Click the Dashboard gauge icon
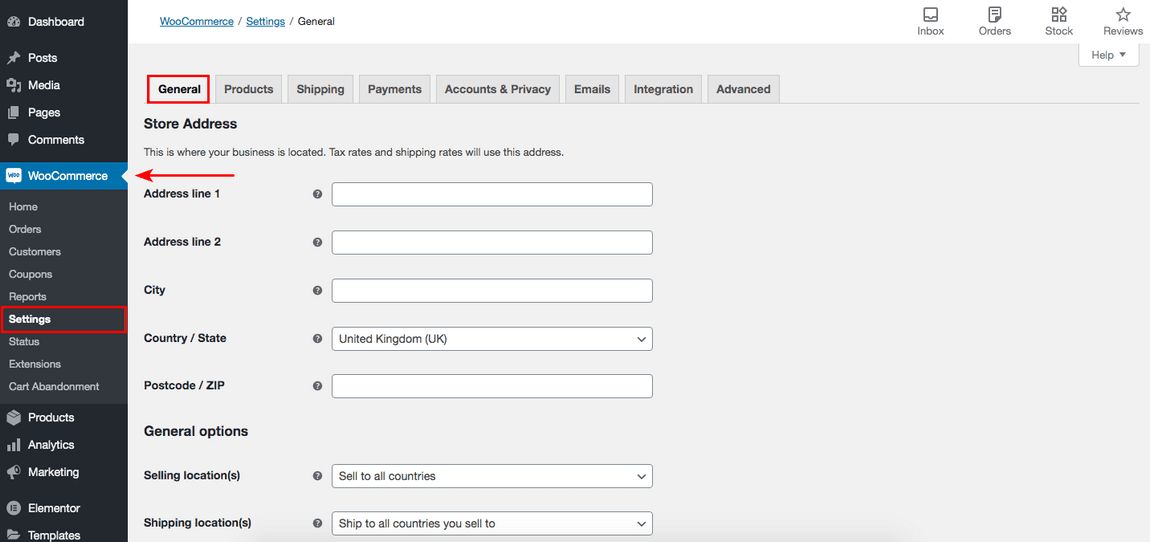This screenshot has height=542, width=1150. (13, 22)
